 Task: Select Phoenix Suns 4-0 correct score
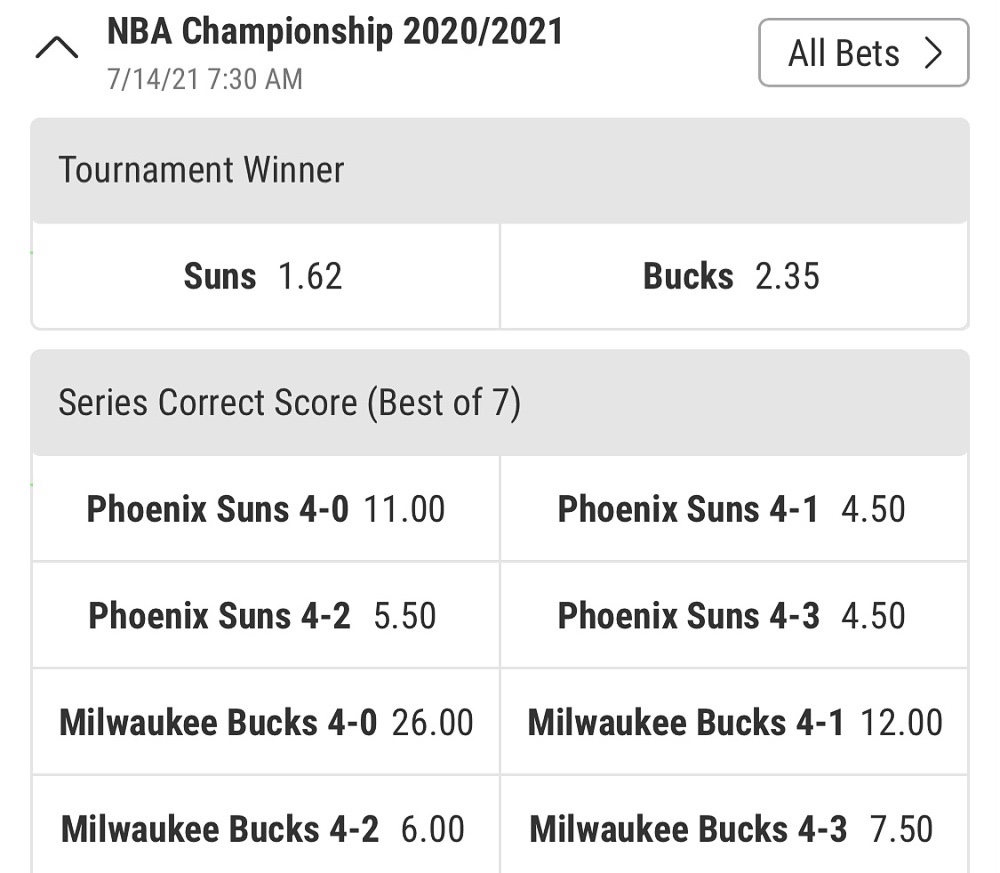pos(265,509)
